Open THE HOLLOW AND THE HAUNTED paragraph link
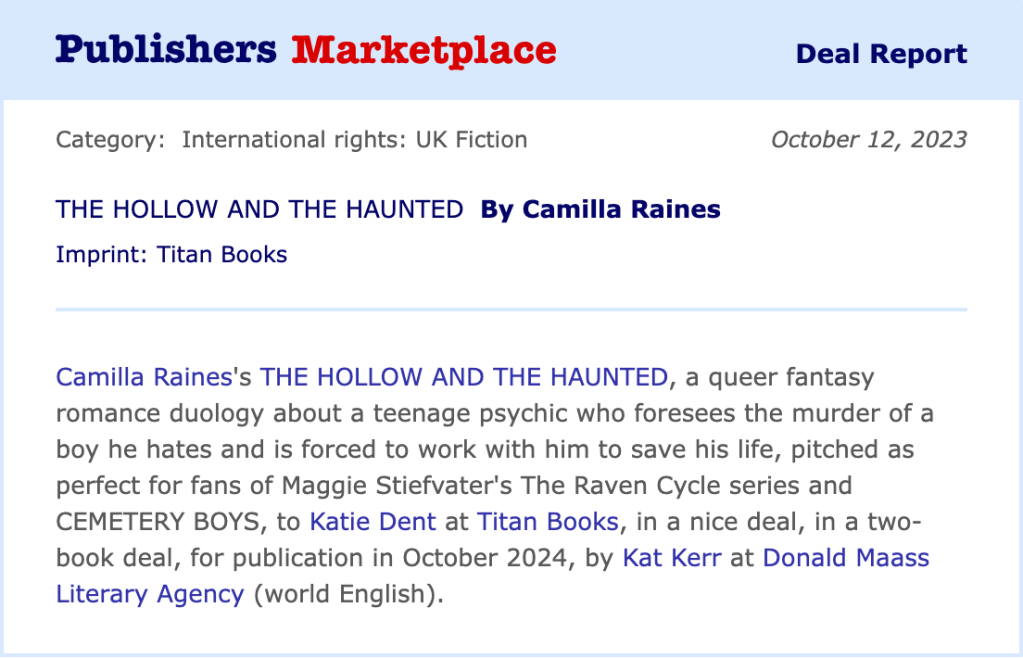The image size is (1023, 658). 463,377
